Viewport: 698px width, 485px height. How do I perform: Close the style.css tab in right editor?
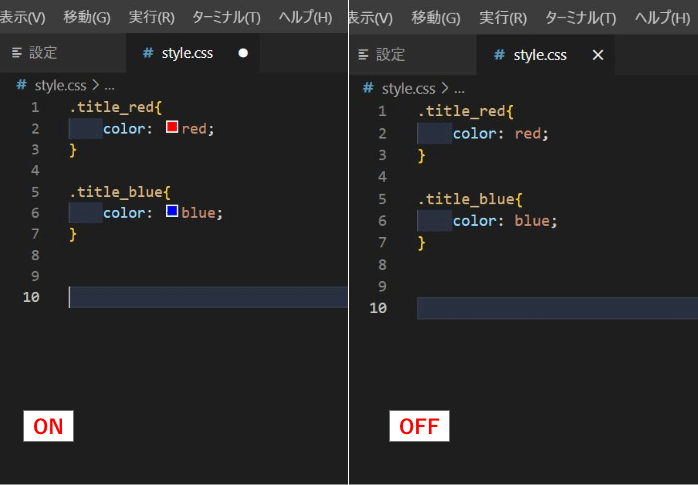(x=598, y=55)
